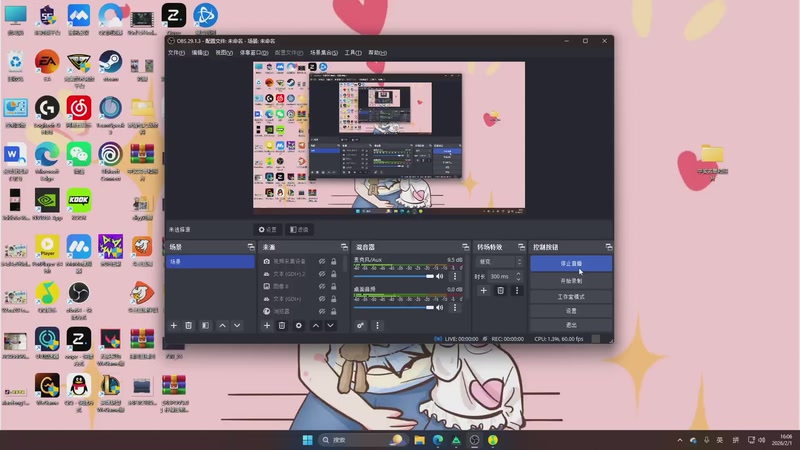800x450 pixels.
Task: Click the 开始录制 button
Action: (571, 281)
